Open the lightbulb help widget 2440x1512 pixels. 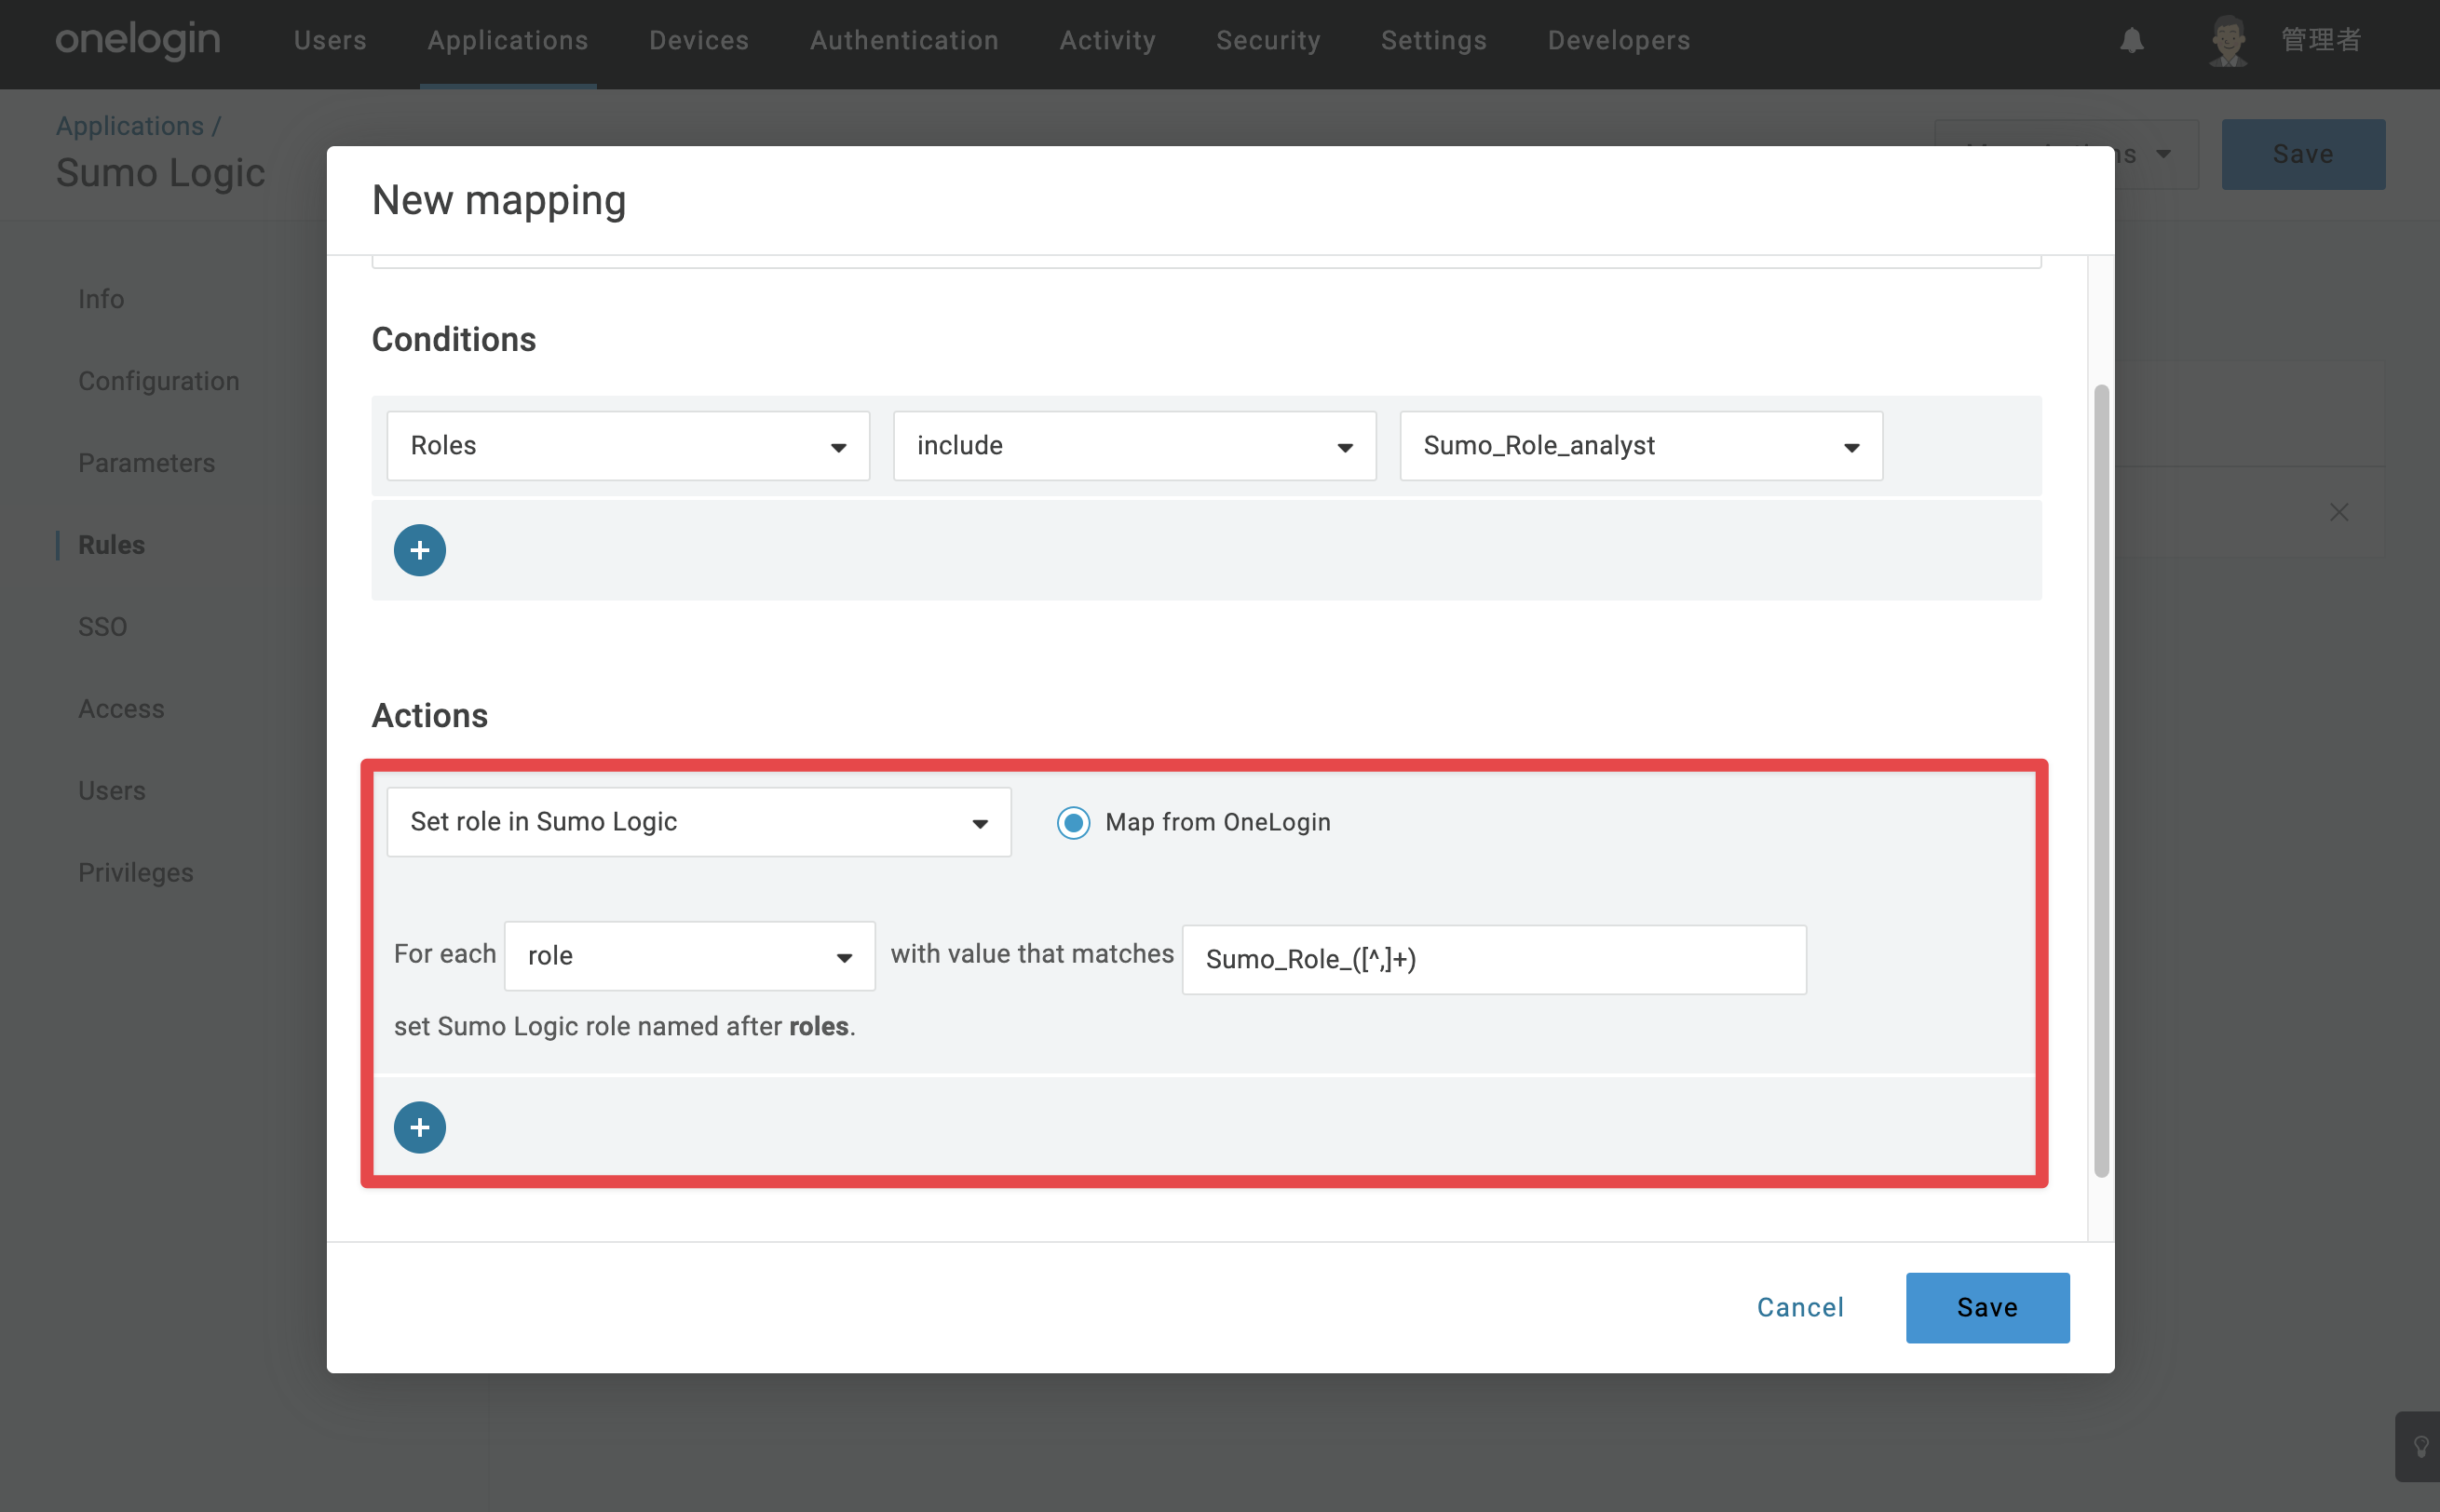[2420, 1446]
